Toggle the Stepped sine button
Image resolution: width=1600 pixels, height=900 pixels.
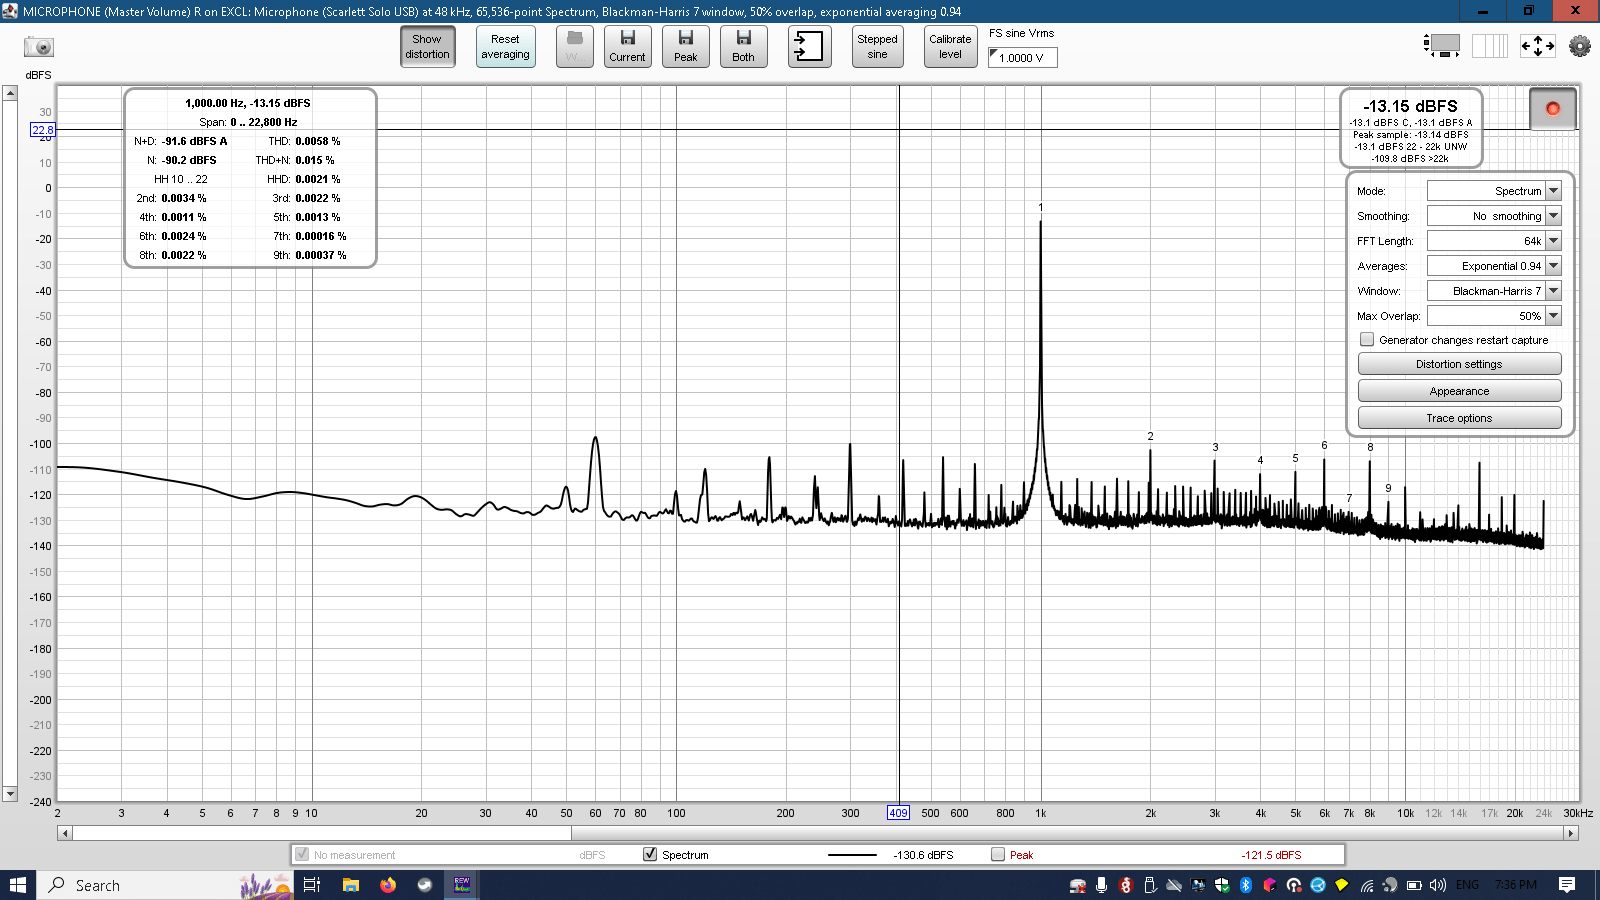click(877, 46)
